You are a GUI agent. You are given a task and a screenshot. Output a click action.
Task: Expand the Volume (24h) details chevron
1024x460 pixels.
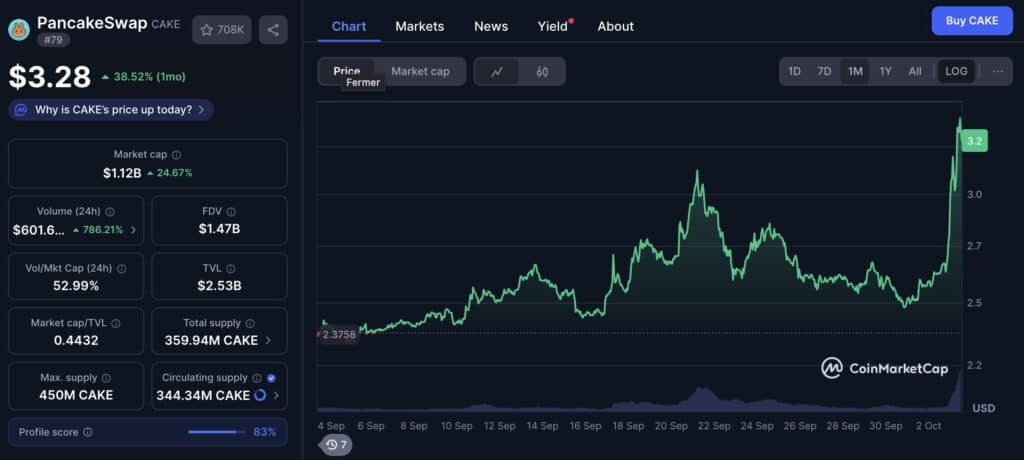(x=133, y=230)
